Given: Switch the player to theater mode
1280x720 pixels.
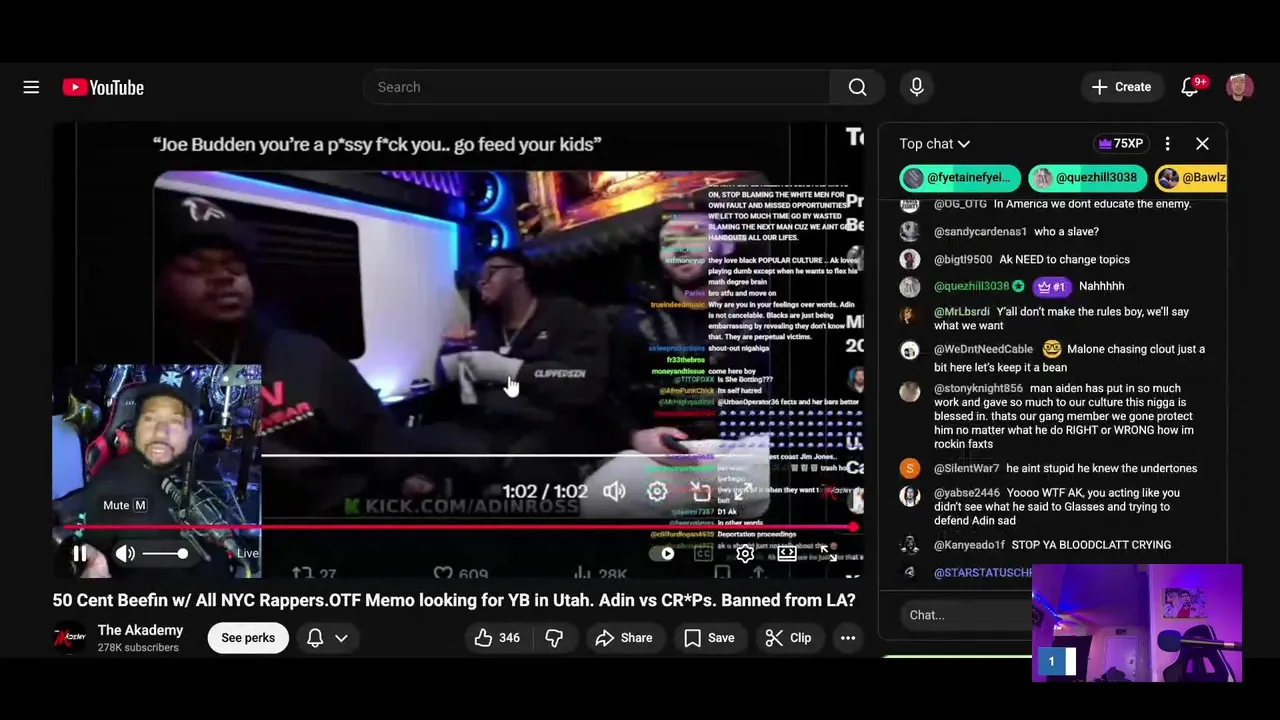Looking at the screenshot, I should point(787,553).
